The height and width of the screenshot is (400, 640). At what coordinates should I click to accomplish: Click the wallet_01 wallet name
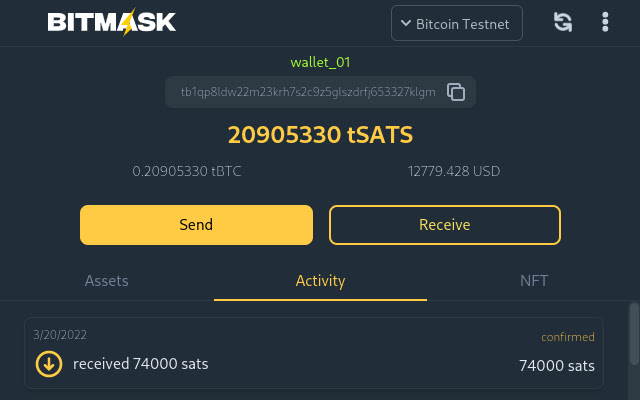point(320,62)
